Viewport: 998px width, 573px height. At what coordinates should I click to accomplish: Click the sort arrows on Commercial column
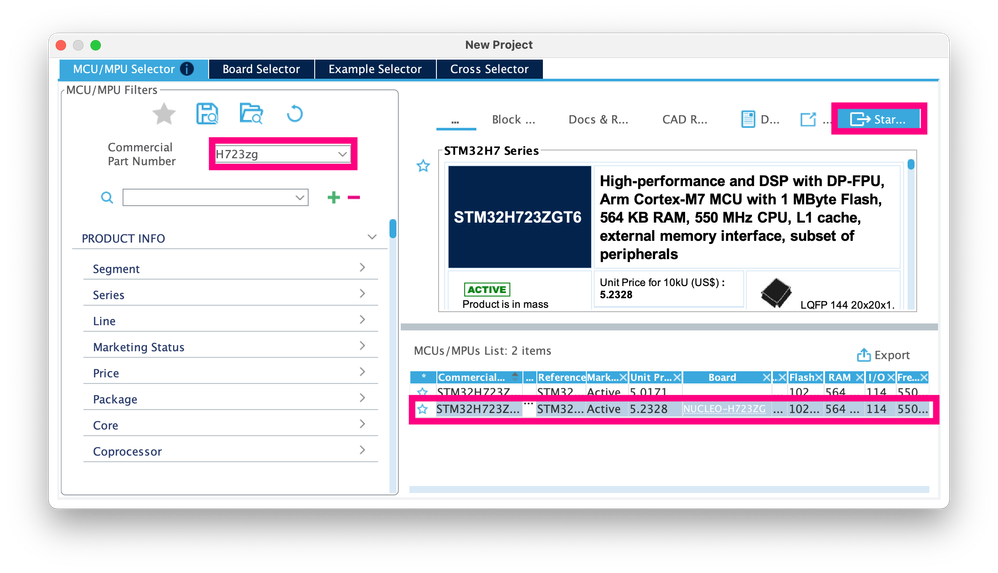click(516, 377)
